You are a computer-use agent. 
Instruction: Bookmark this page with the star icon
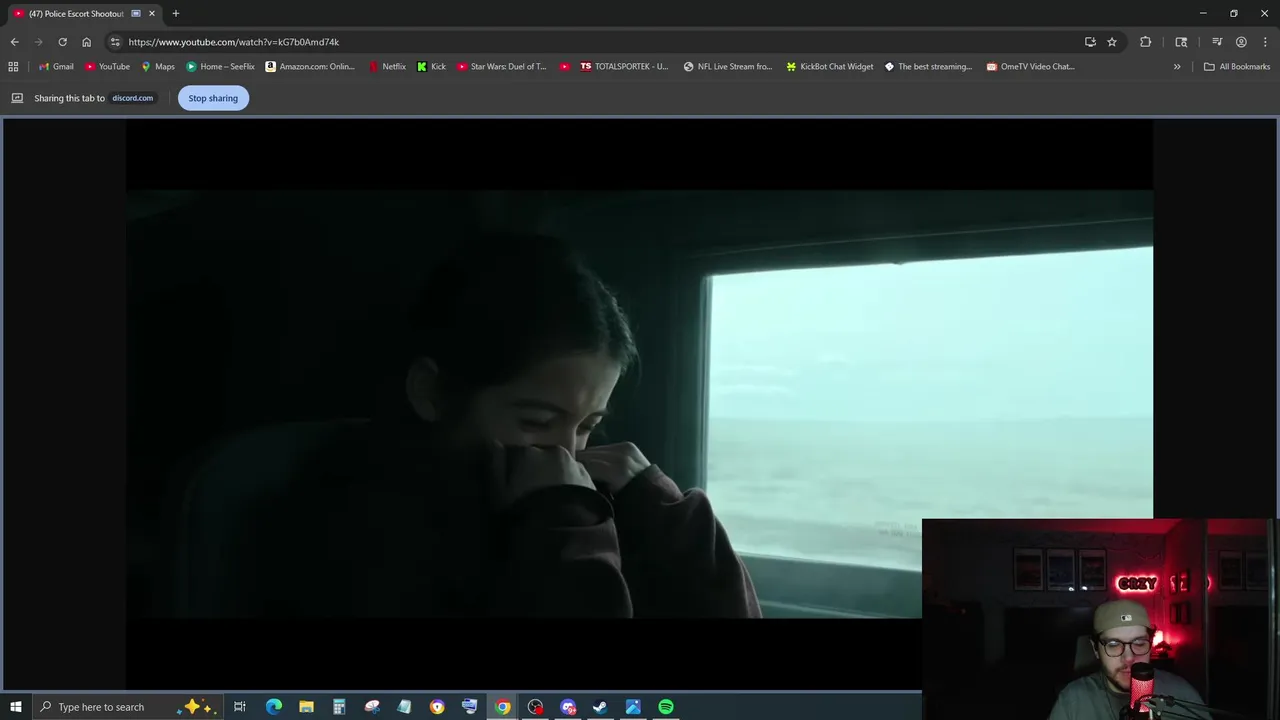point(1112,42)
